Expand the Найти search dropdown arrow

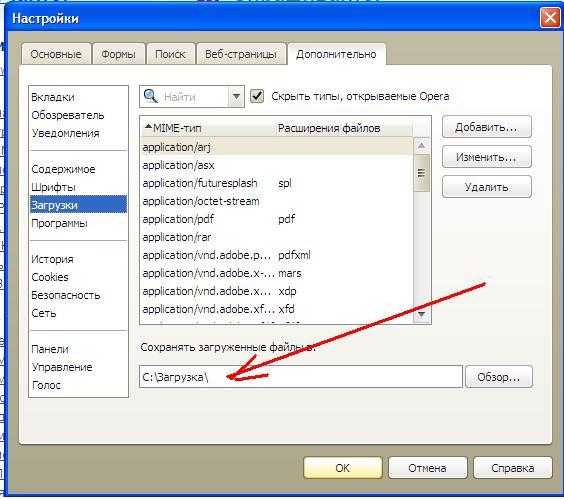pyautogui.click(x=236, y=96)
